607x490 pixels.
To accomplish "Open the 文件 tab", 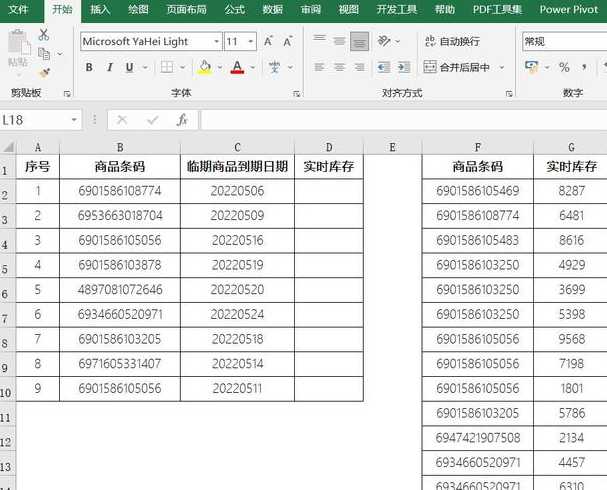I will (x=18, y=9).
